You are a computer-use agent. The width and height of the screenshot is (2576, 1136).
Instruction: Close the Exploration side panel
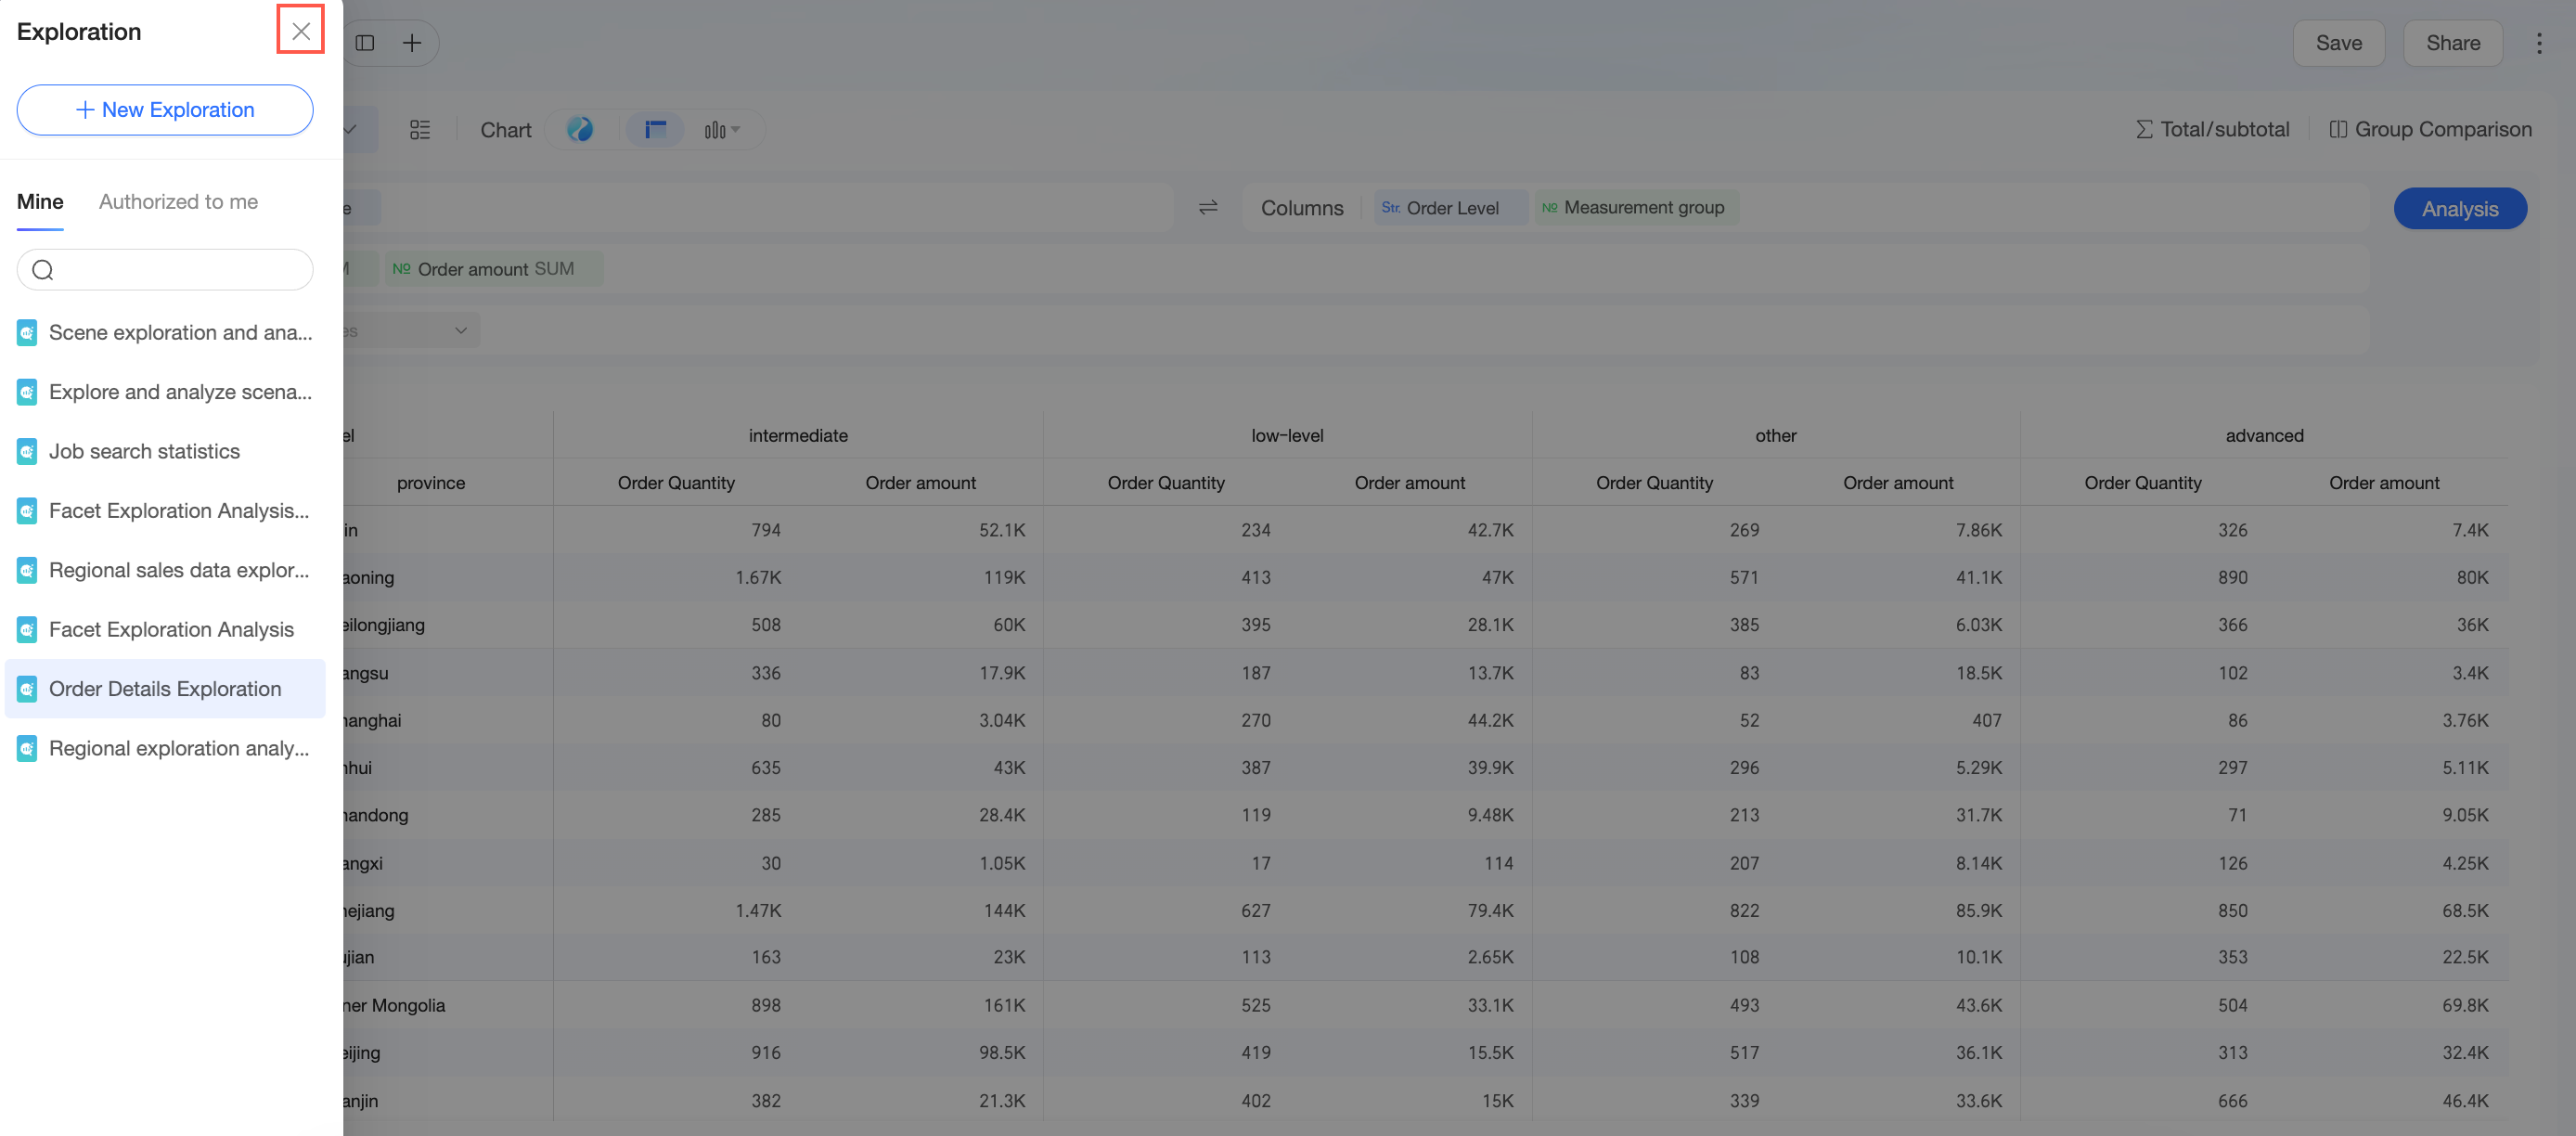click(x=300, y=31)
